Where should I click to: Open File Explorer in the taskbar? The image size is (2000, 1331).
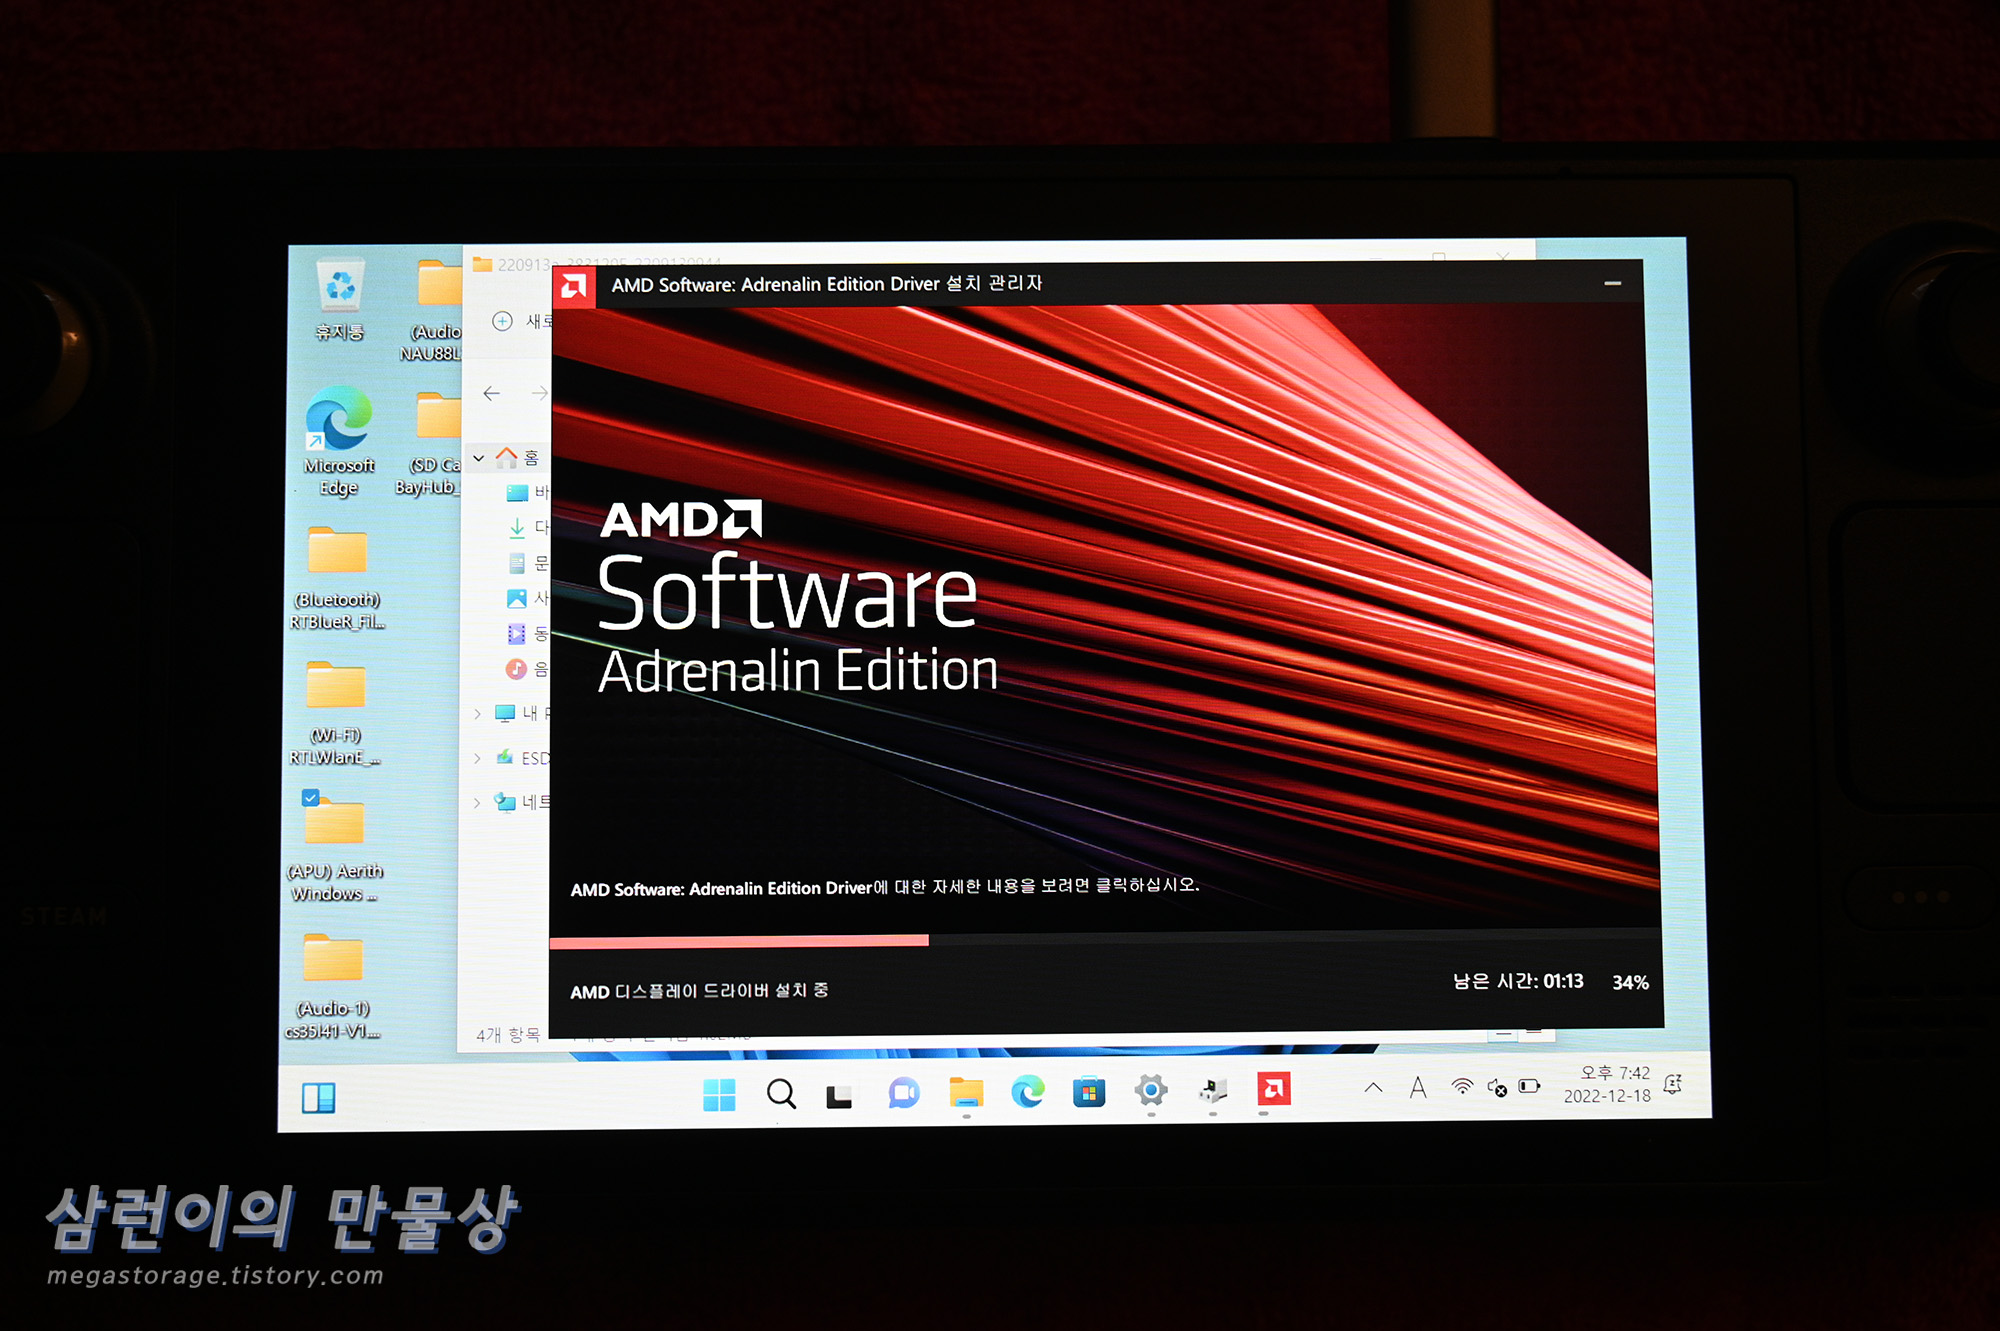tap(966, 1093)
